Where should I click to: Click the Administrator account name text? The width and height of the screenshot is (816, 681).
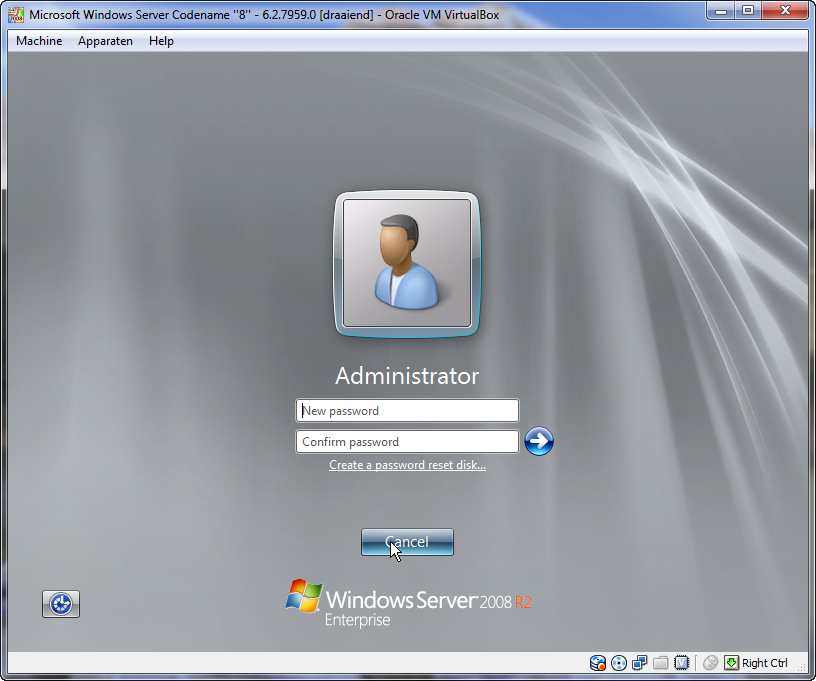(407, 376)
